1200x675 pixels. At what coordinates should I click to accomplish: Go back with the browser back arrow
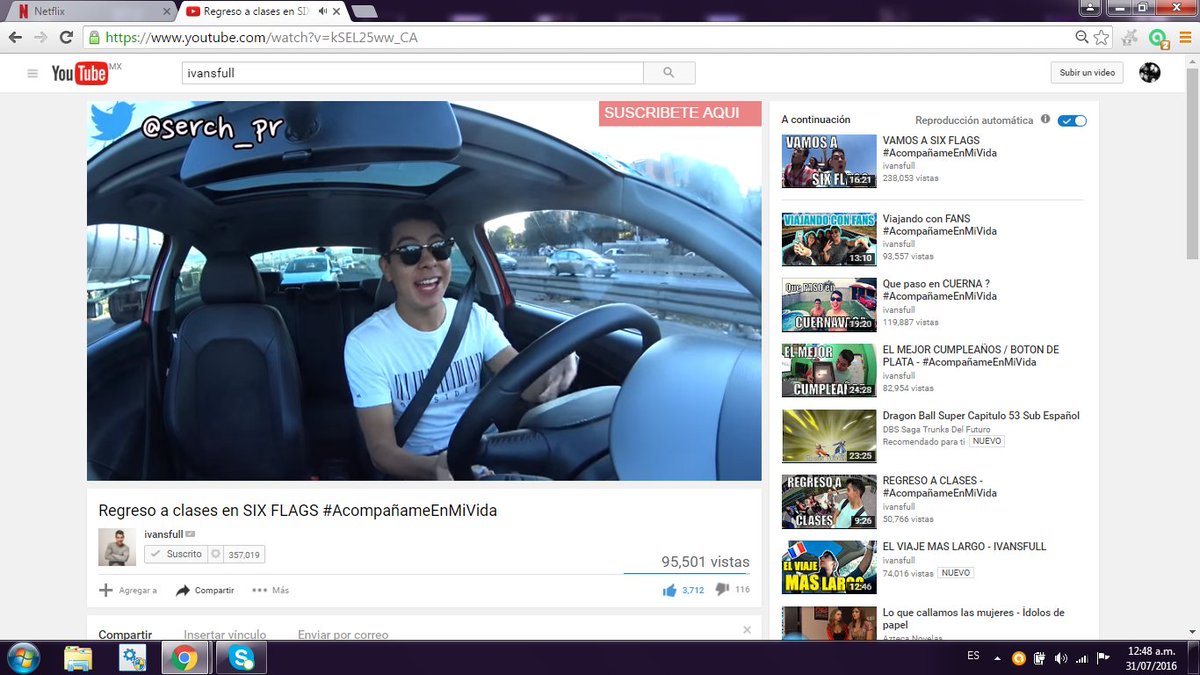(x=15, y=38)
